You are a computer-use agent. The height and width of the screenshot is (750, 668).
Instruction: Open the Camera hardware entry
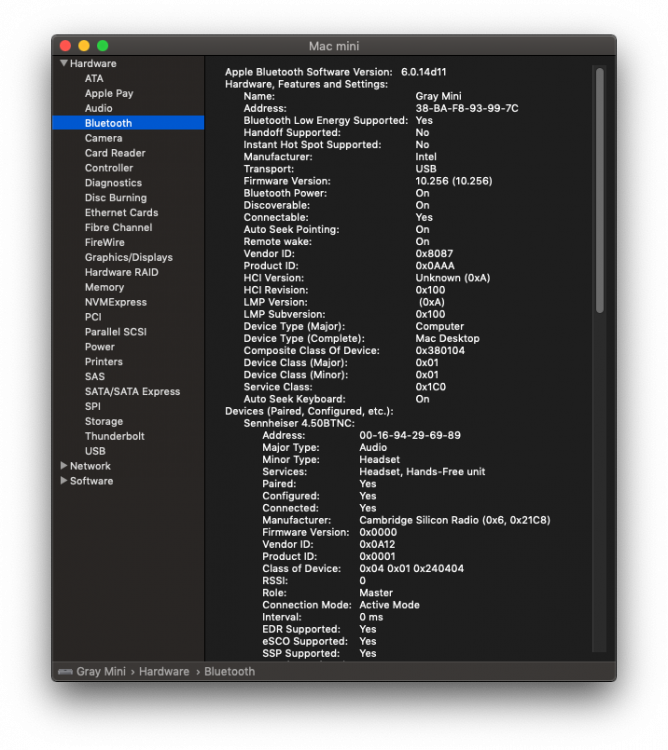(x=103, y=138)
